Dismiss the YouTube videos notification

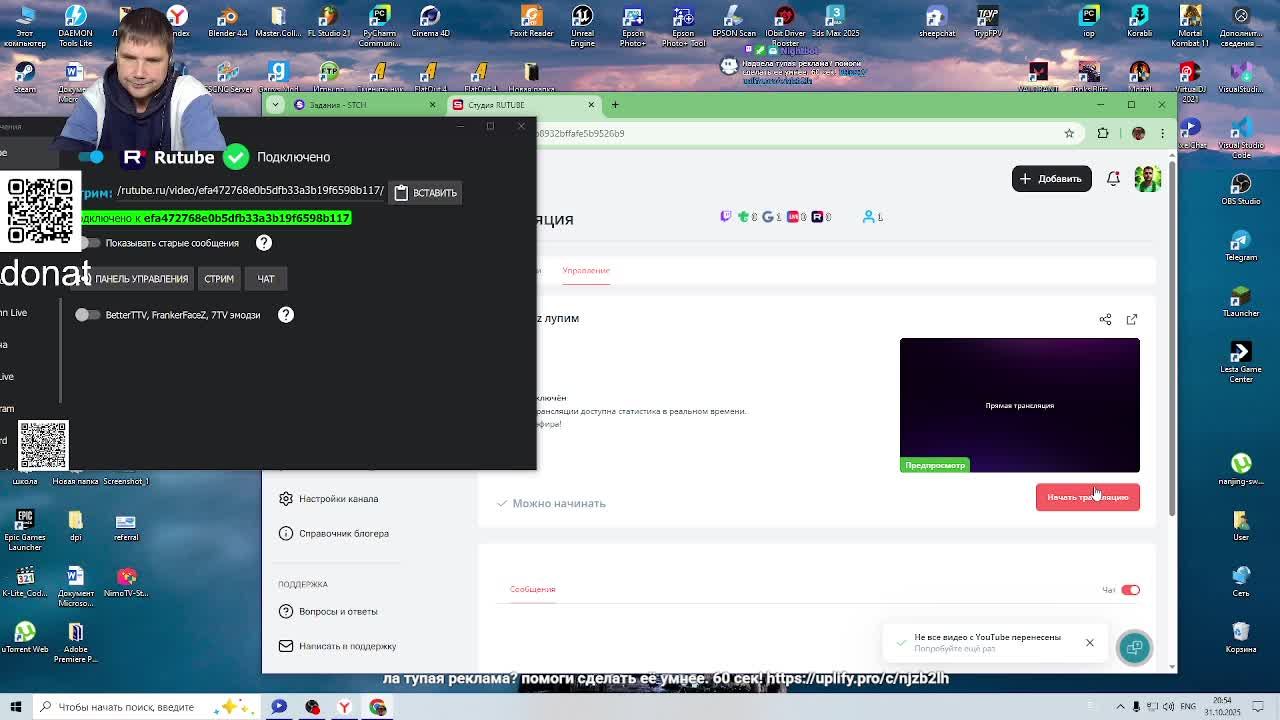1090,643
